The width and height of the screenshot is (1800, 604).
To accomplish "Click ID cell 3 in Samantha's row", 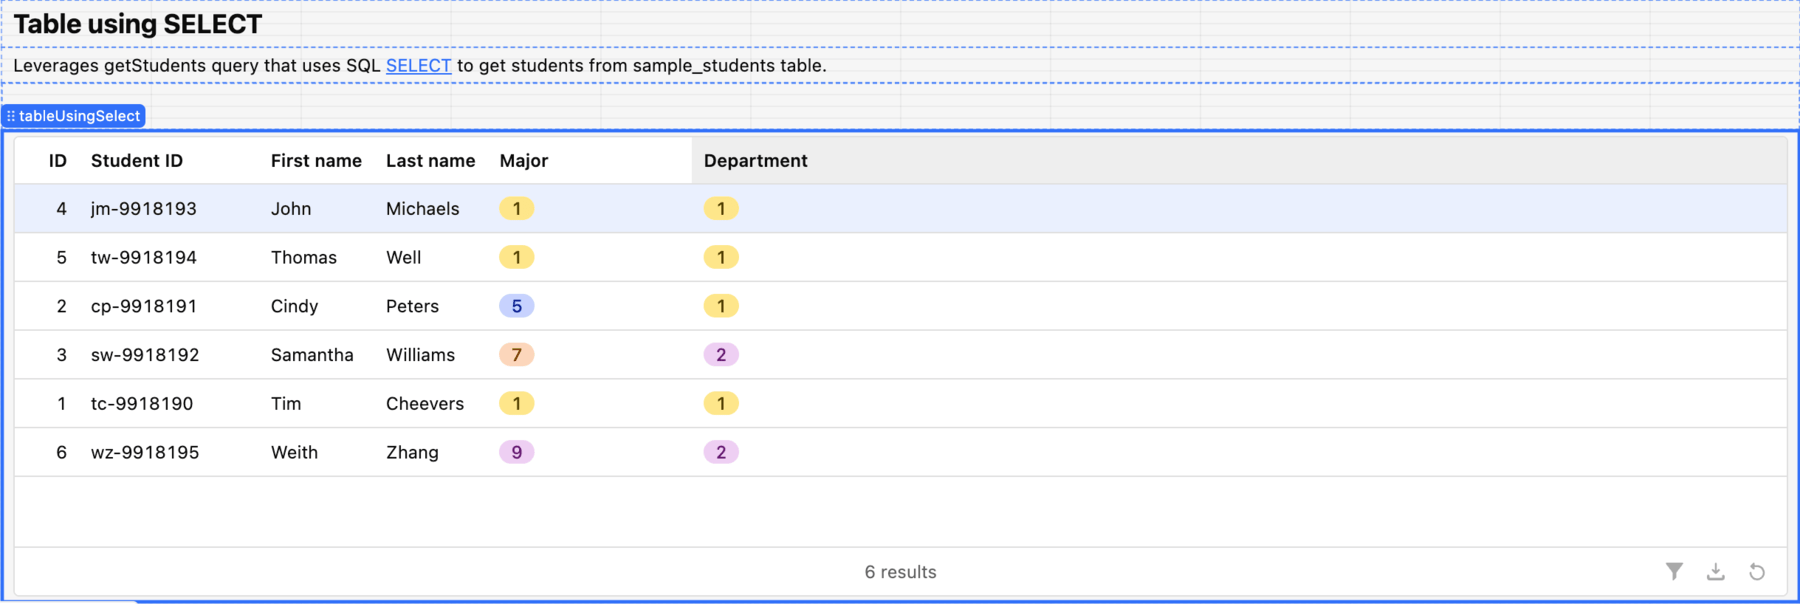I will click(x=62, y=355).
